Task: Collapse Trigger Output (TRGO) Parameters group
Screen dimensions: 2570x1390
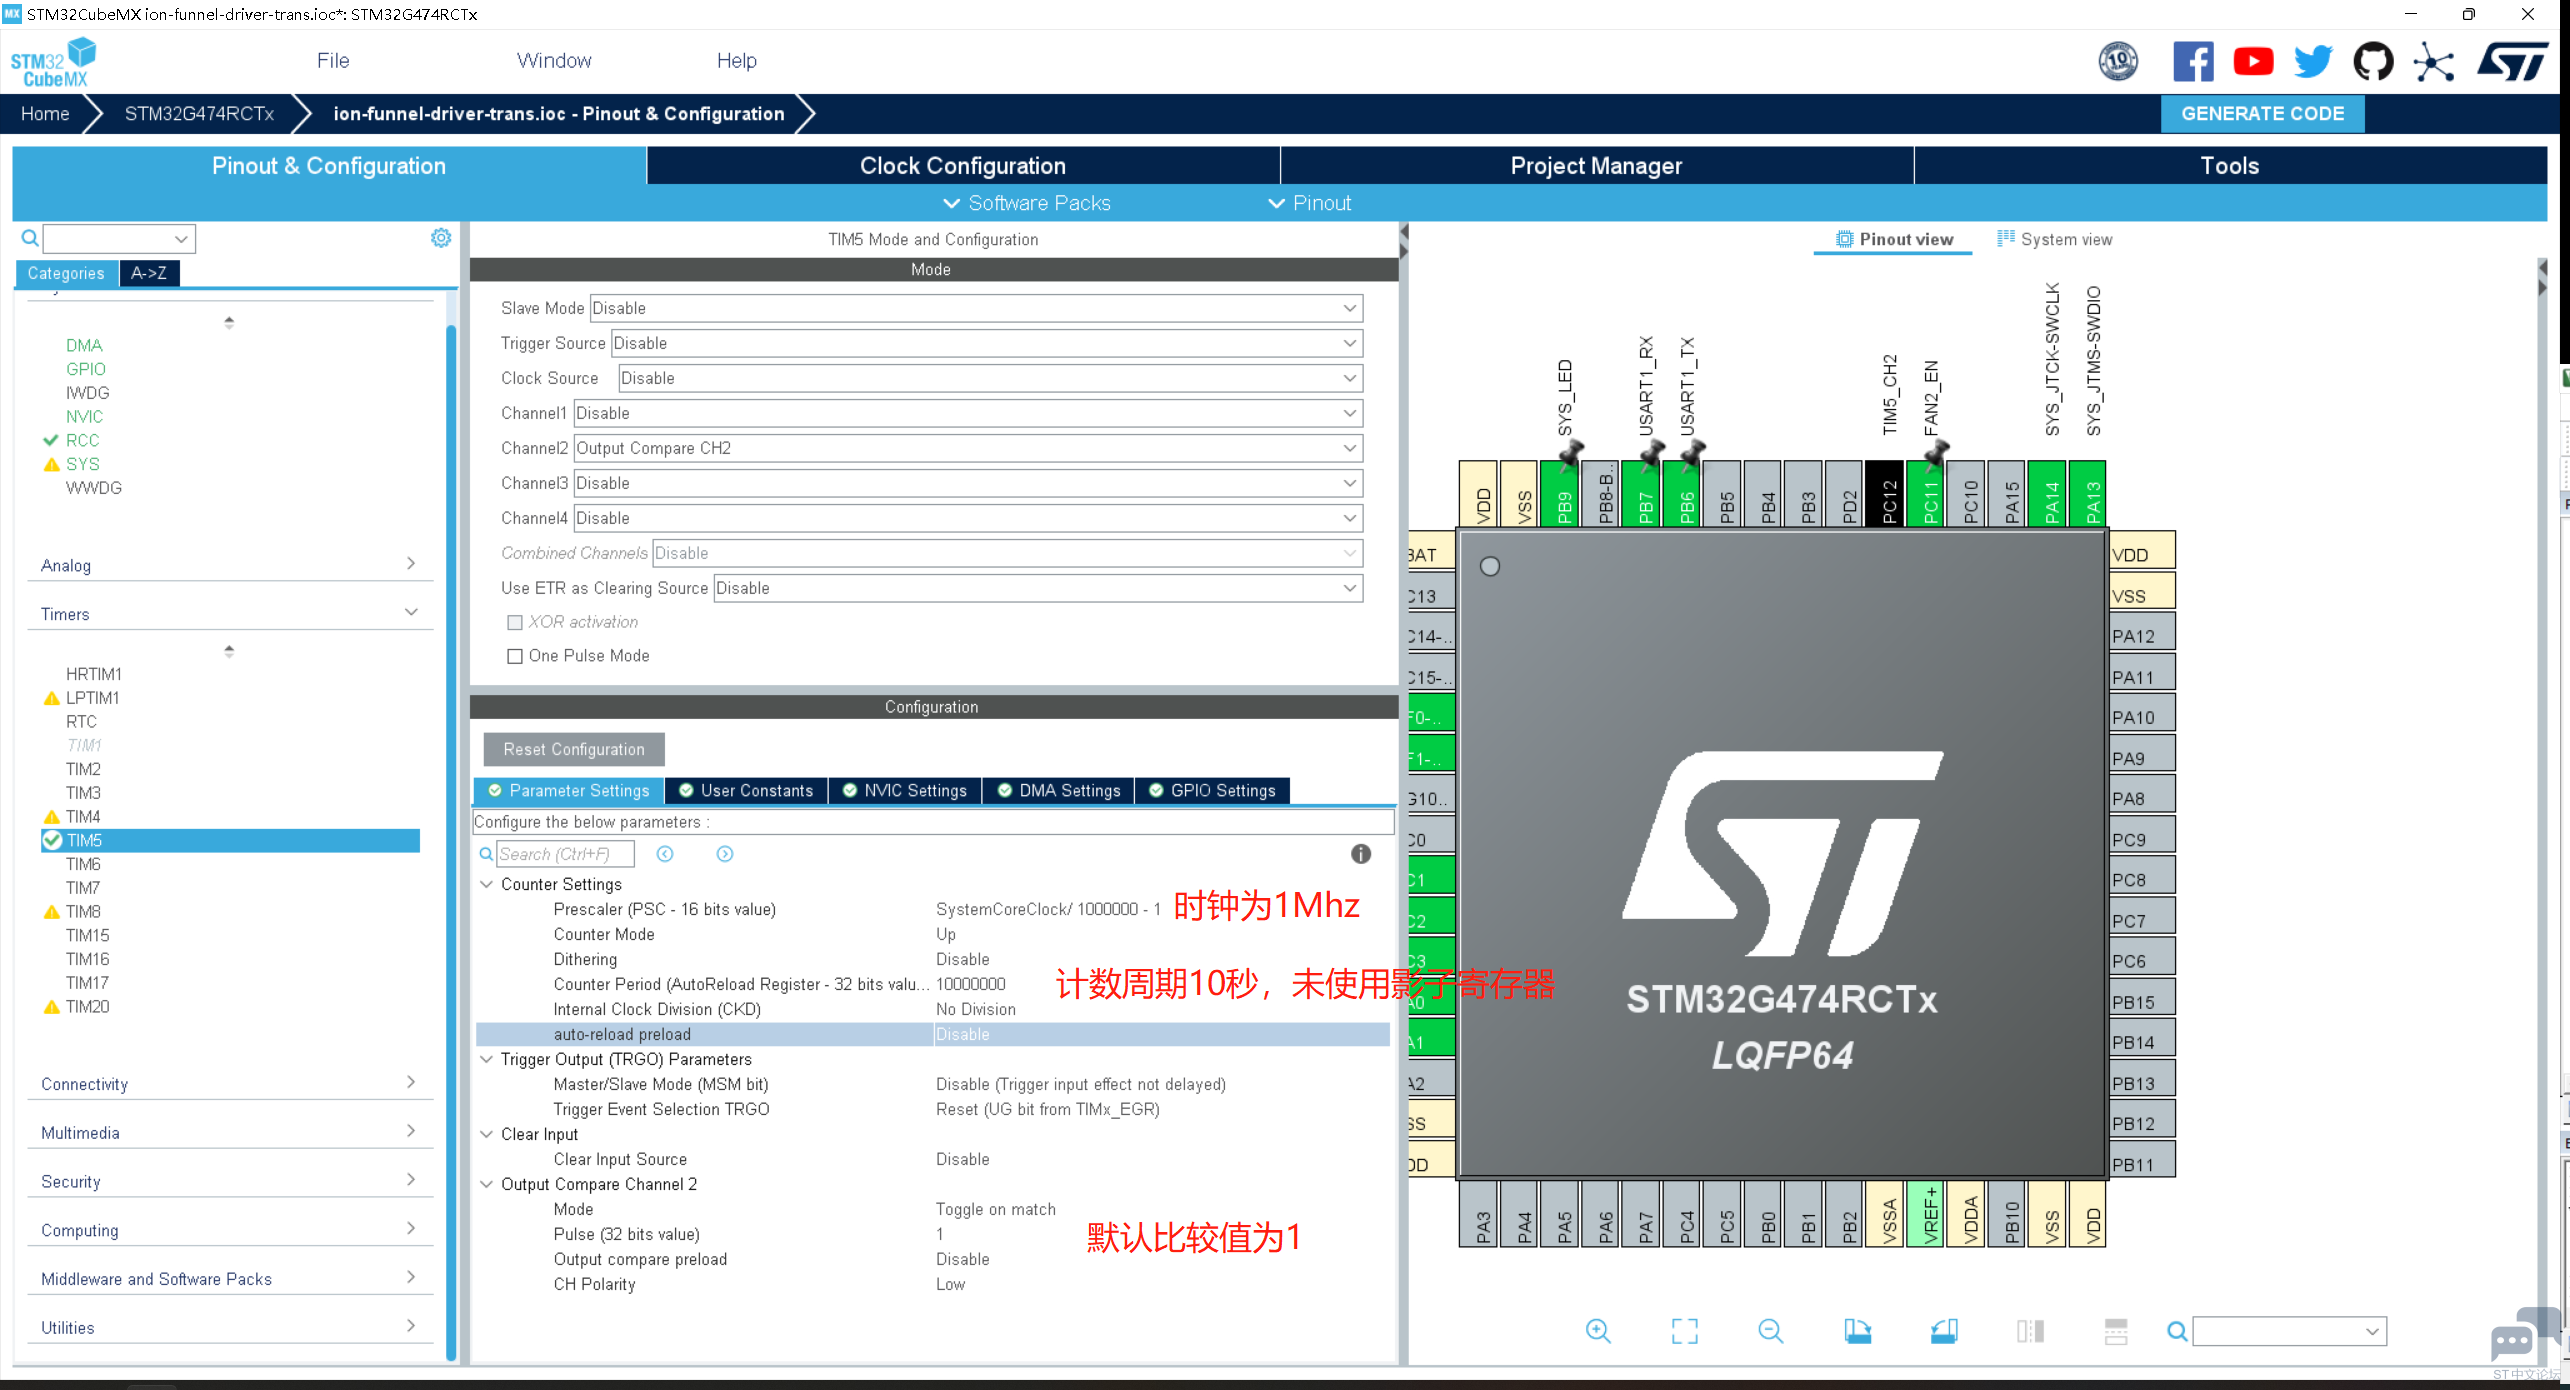Action: [486, 1059]
